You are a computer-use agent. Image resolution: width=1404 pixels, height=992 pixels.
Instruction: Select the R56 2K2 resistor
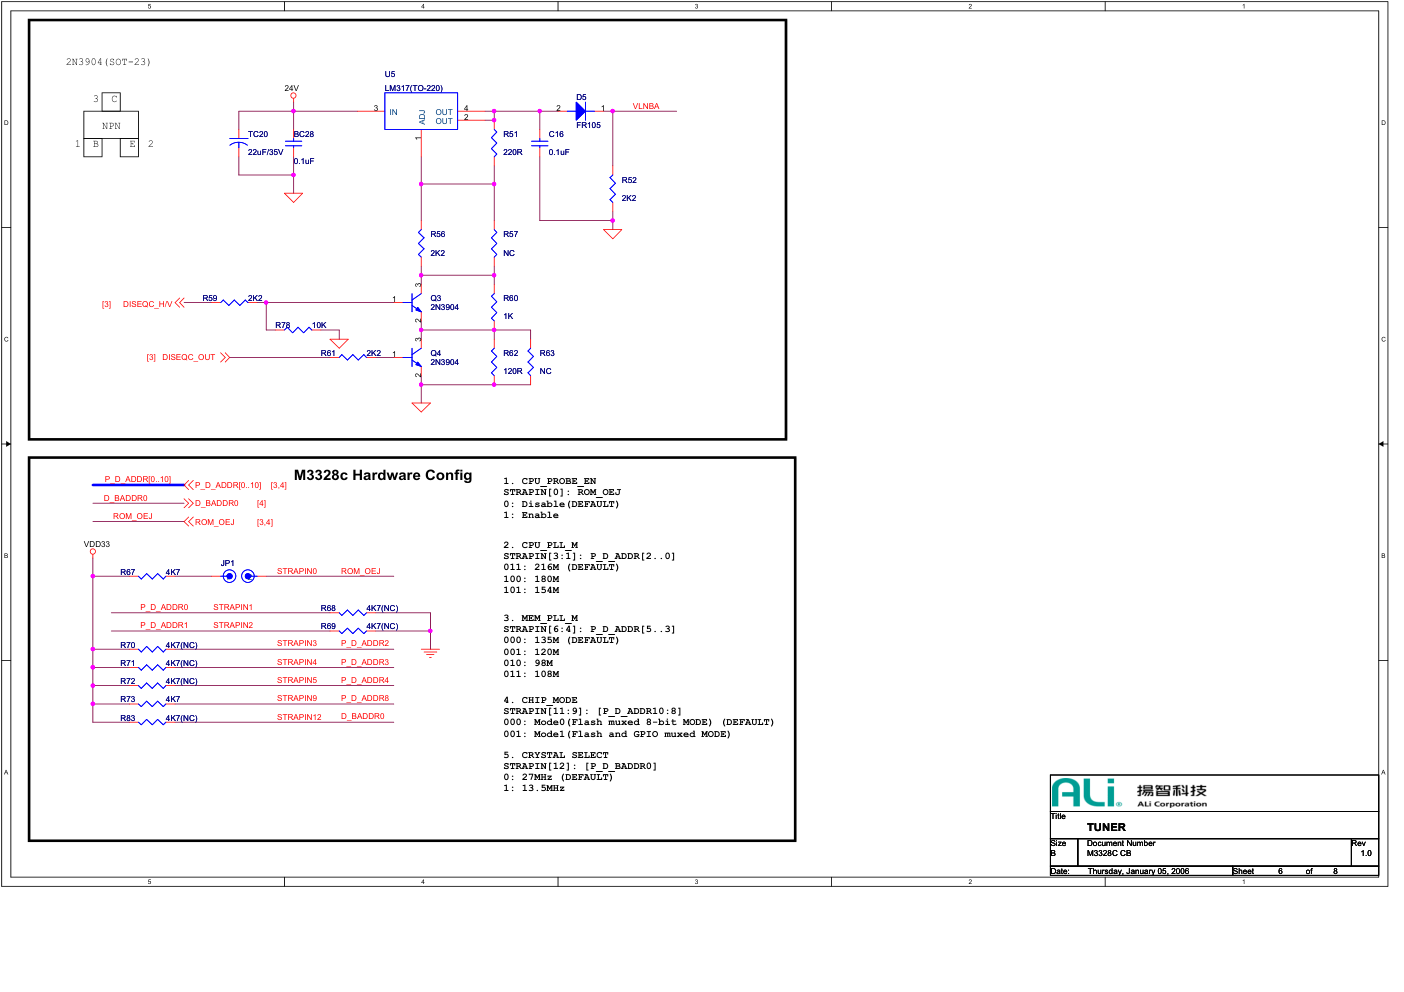point(421,243)
